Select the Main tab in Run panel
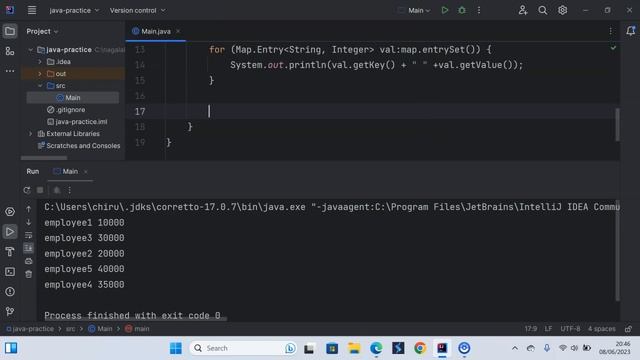This screenshot has width=640, height=360. (x=66, y=171)
